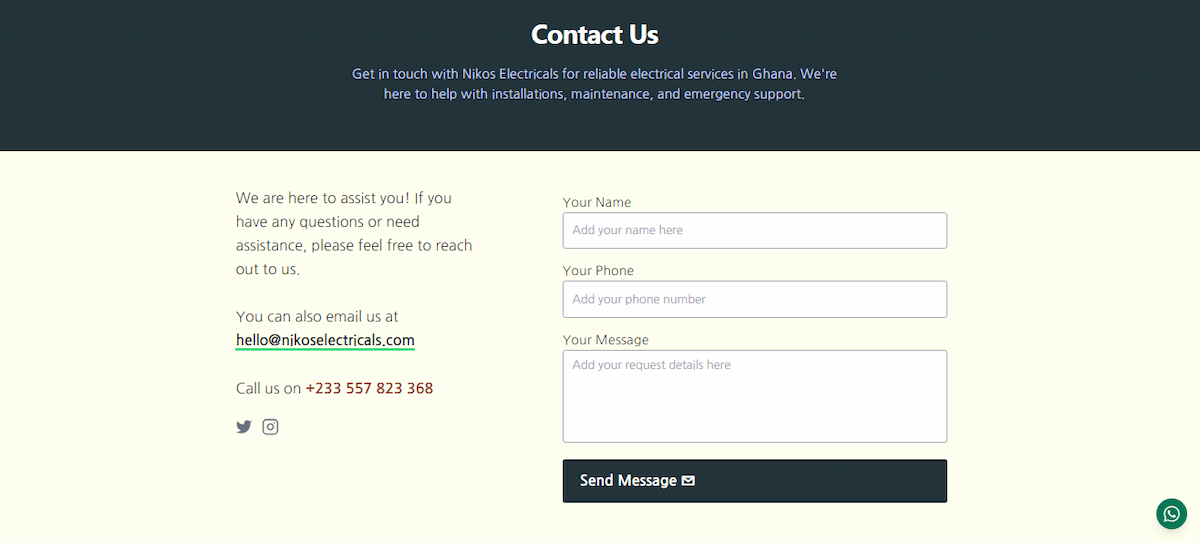Call the +233 557 823 368 number link
The width and height of the screenshot is (1200, 543).
pos(369,388)
